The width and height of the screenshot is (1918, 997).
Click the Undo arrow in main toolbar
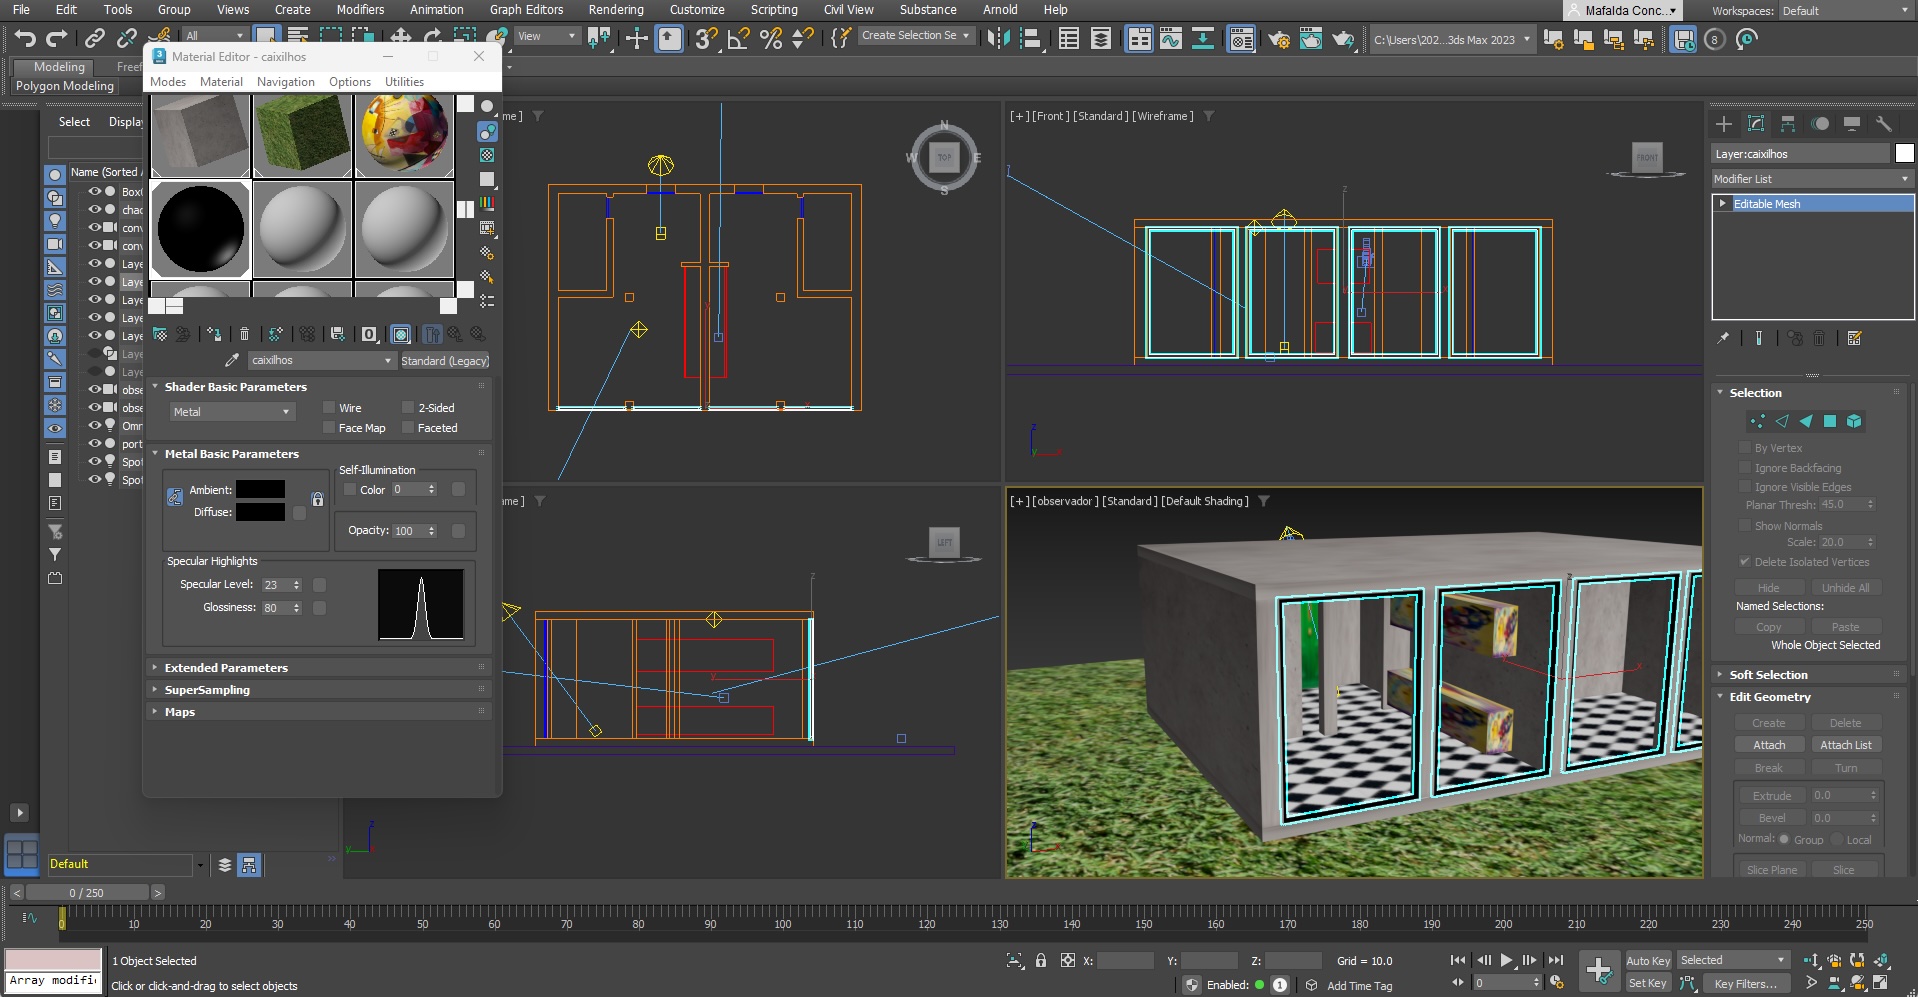pyautogui.click(x=25, y=39)
